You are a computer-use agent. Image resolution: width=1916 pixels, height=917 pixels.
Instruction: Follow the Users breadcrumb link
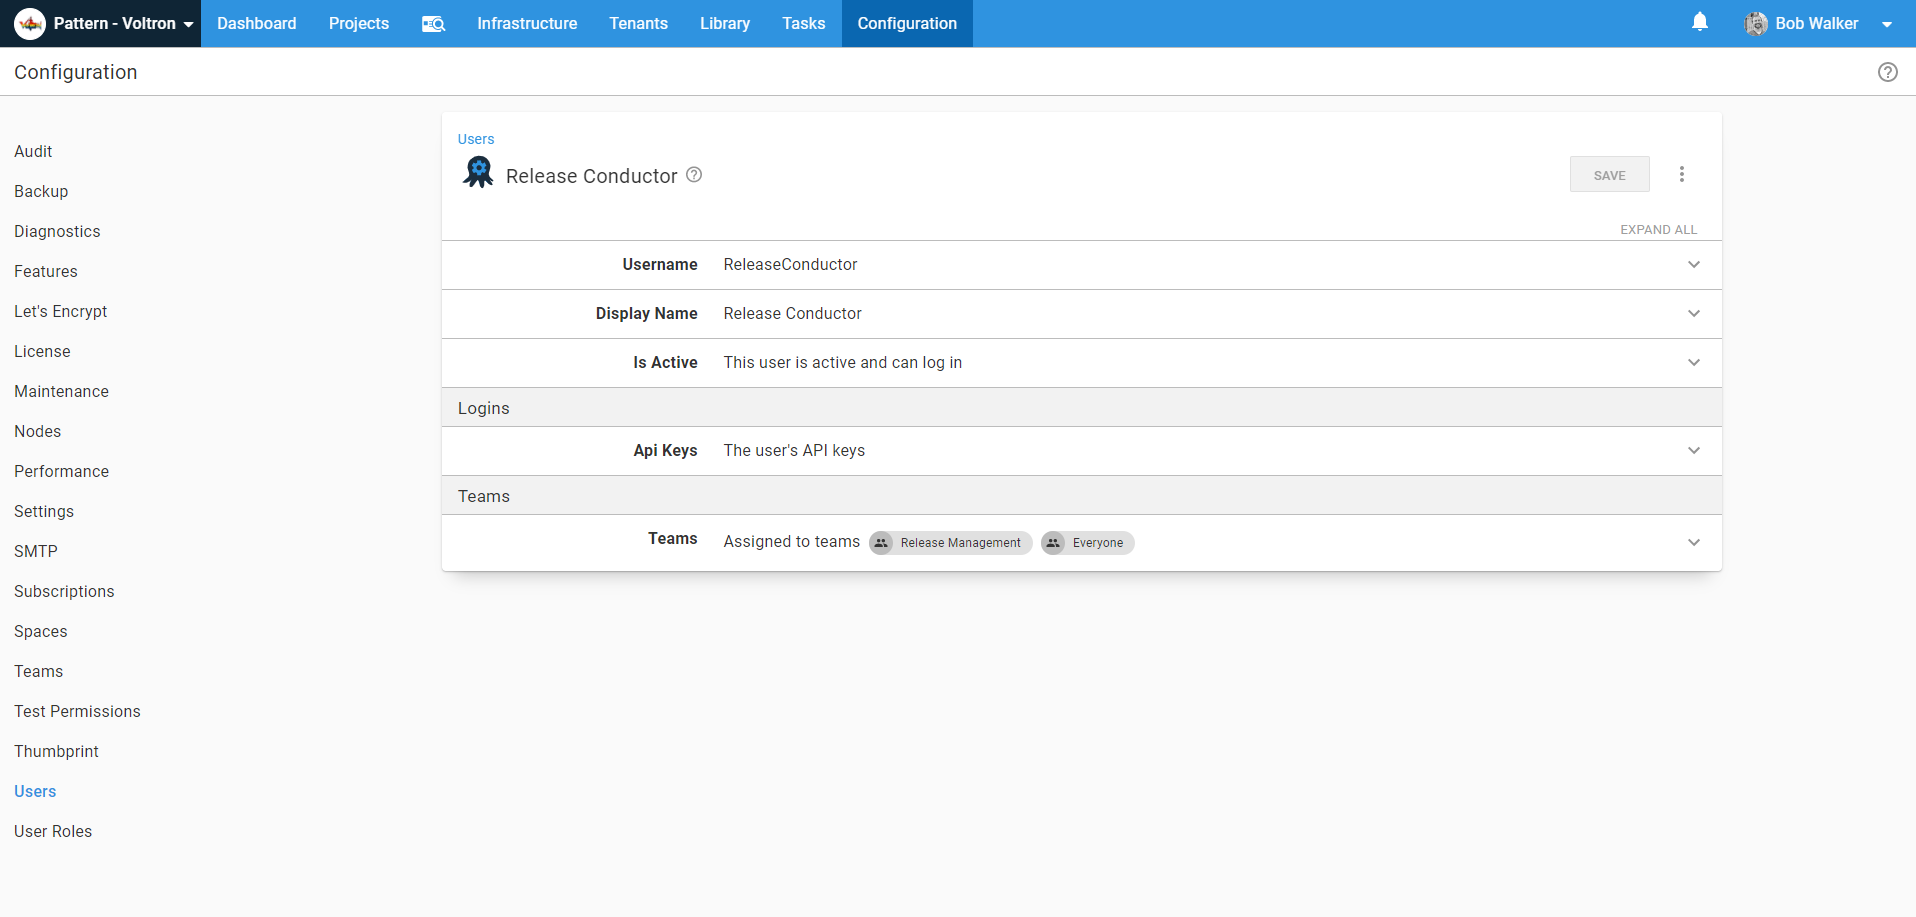click(x=475, y=139)
